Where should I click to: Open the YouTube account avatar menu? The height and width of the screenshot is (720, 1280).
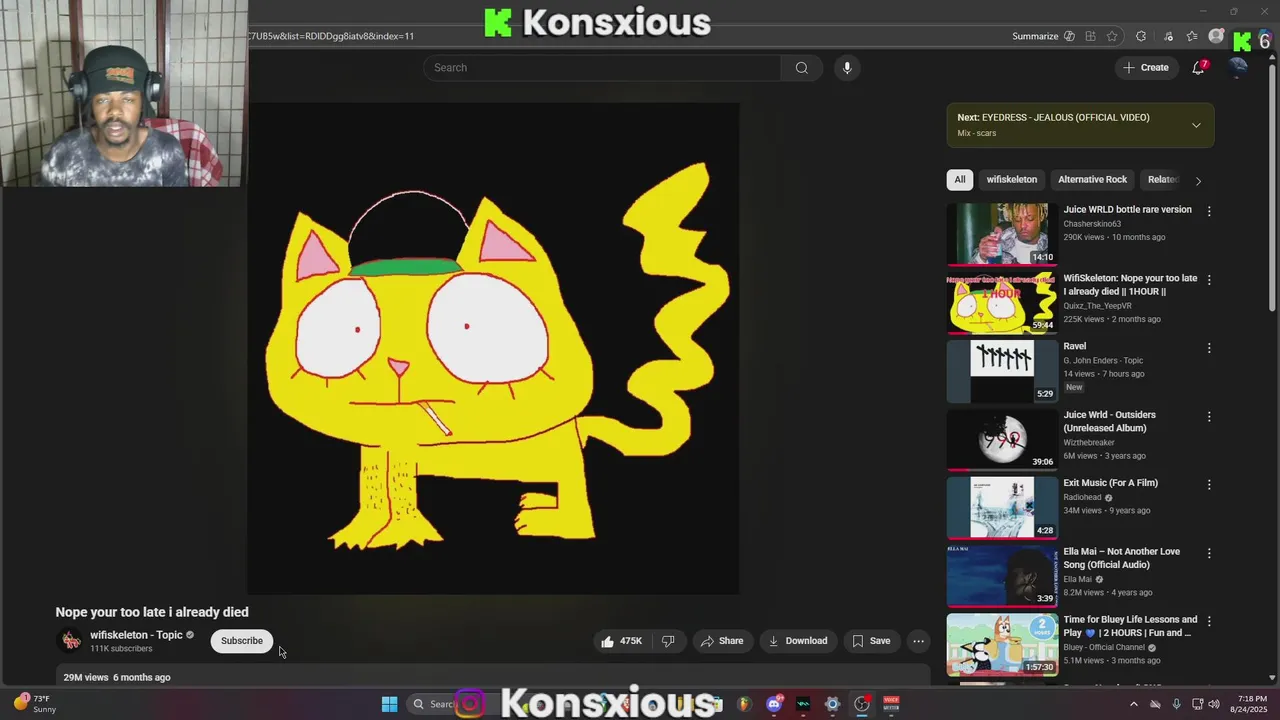tap(1238, 68)
